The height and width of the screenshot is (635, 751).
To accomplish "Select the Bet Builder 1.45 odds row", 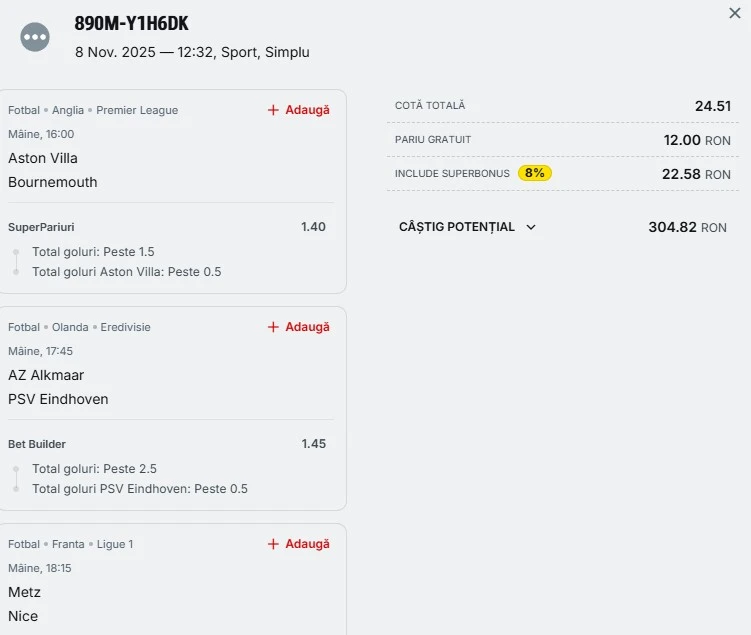I will coord(167,444).
